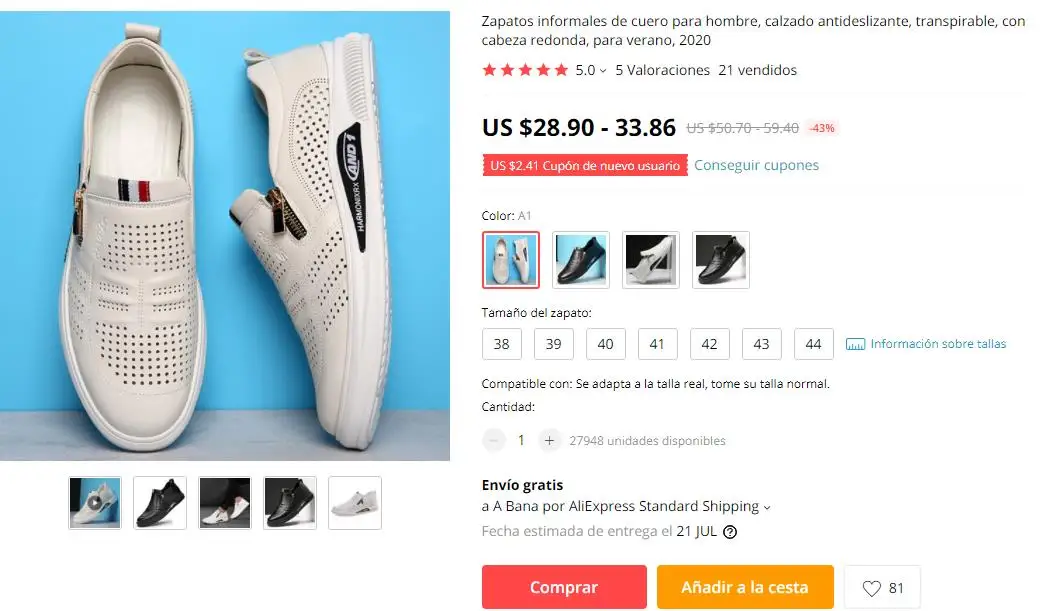Expand AliExpress Standard Shipping options

tap(767, 507)
